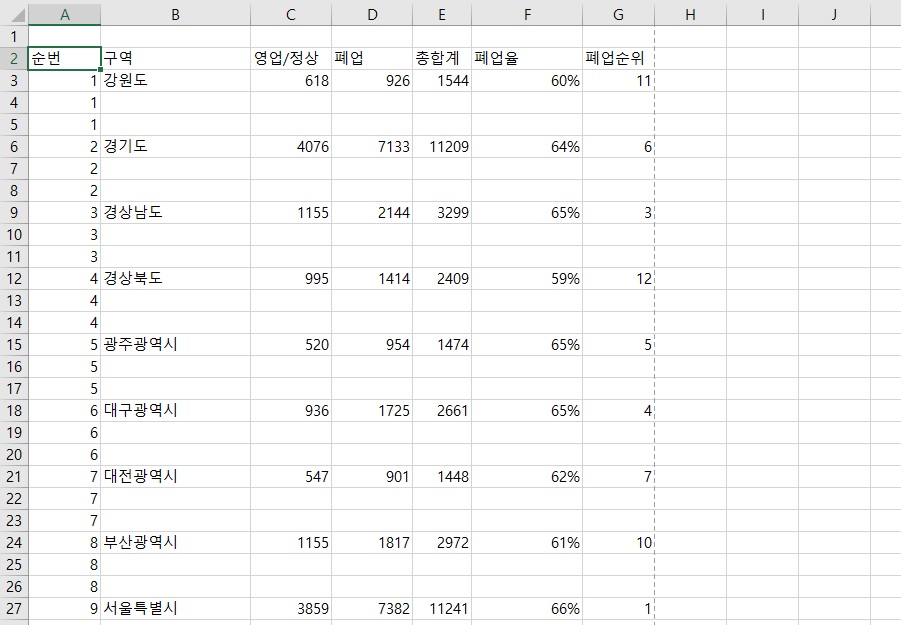The image size is (901, 625).
Task: Select column H header
Action: 690,14
